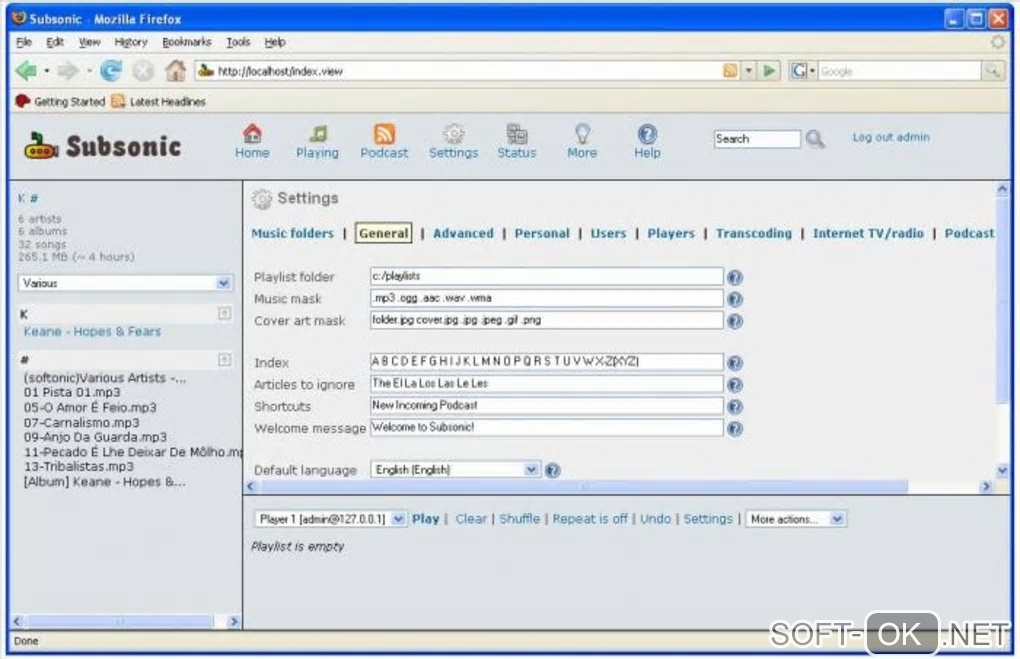Screen dimensions: 1020x659
Task: Click the settings horizontal scrollbar
Action: (584, 486)
